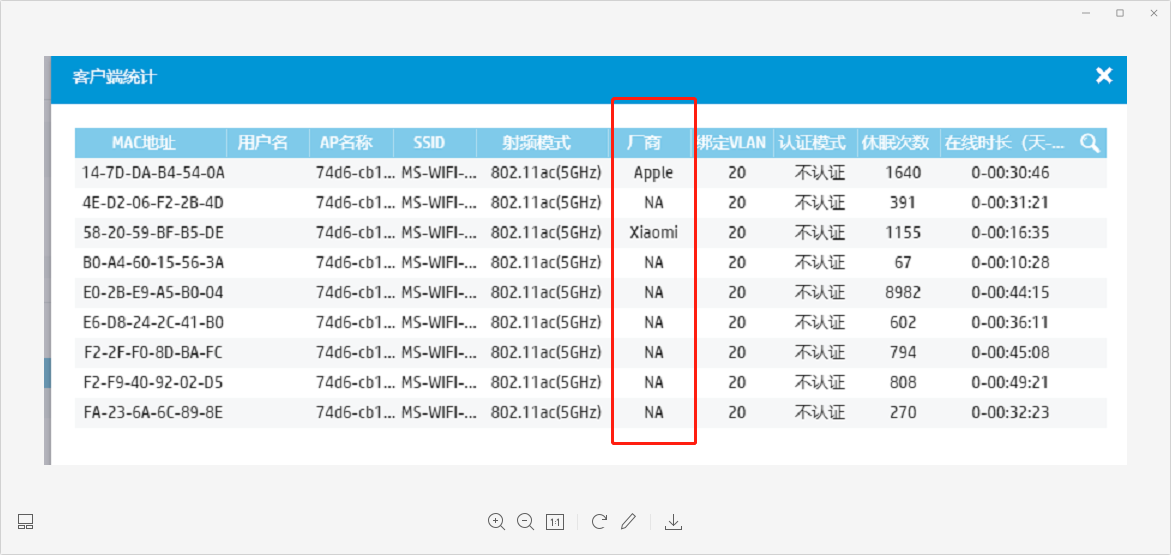The image size is (1171, 555).
Task: Click the AP名称 column header
Action: pyautogui.click(x=346, y=143)
